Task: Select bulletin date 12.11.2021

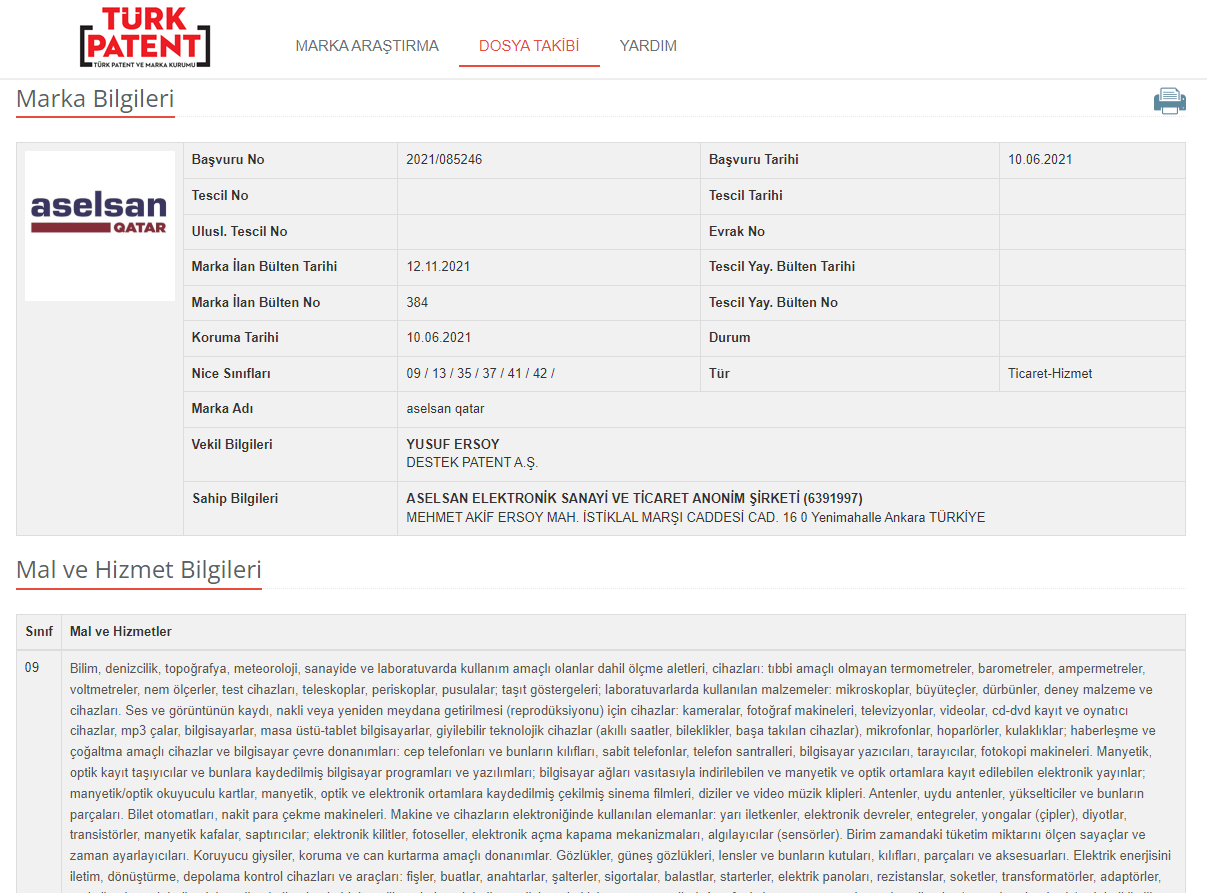Action: tap(438, 267)
